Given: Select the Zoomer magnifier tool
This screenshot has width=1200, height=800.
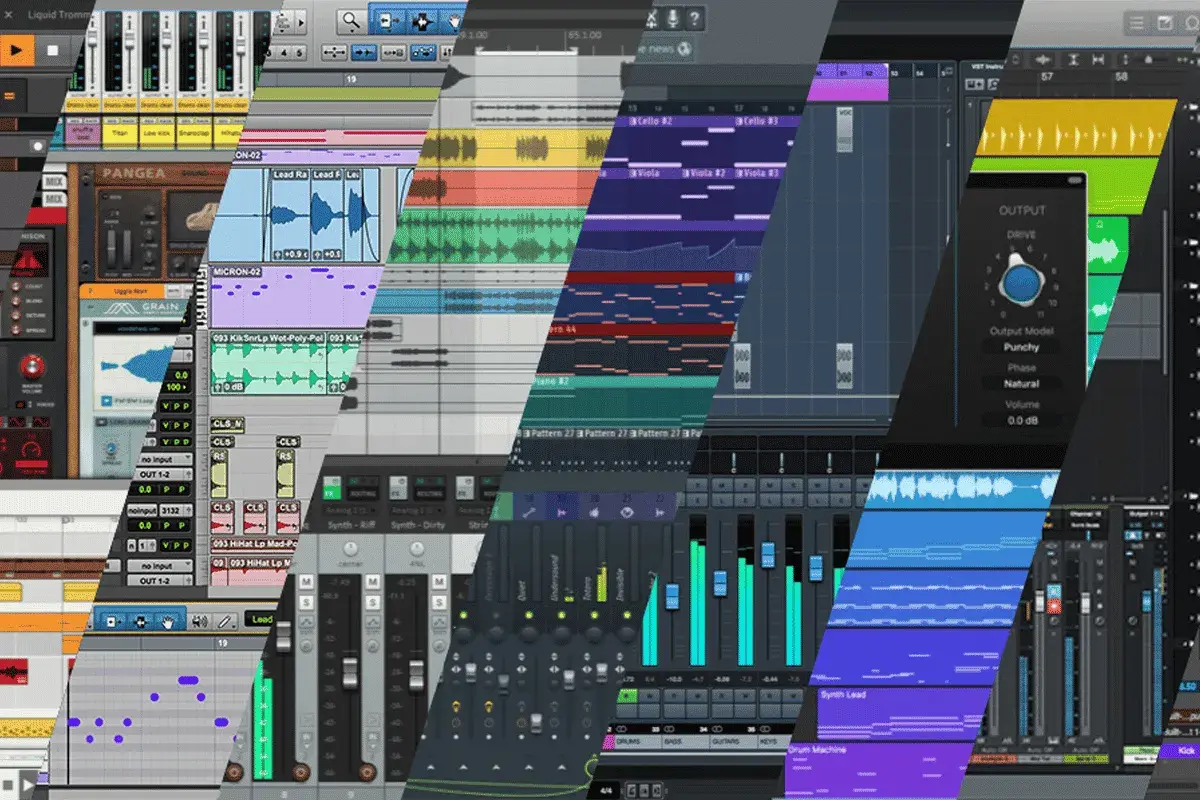Looking at the screenshot, I should click(x=351, y=19).
